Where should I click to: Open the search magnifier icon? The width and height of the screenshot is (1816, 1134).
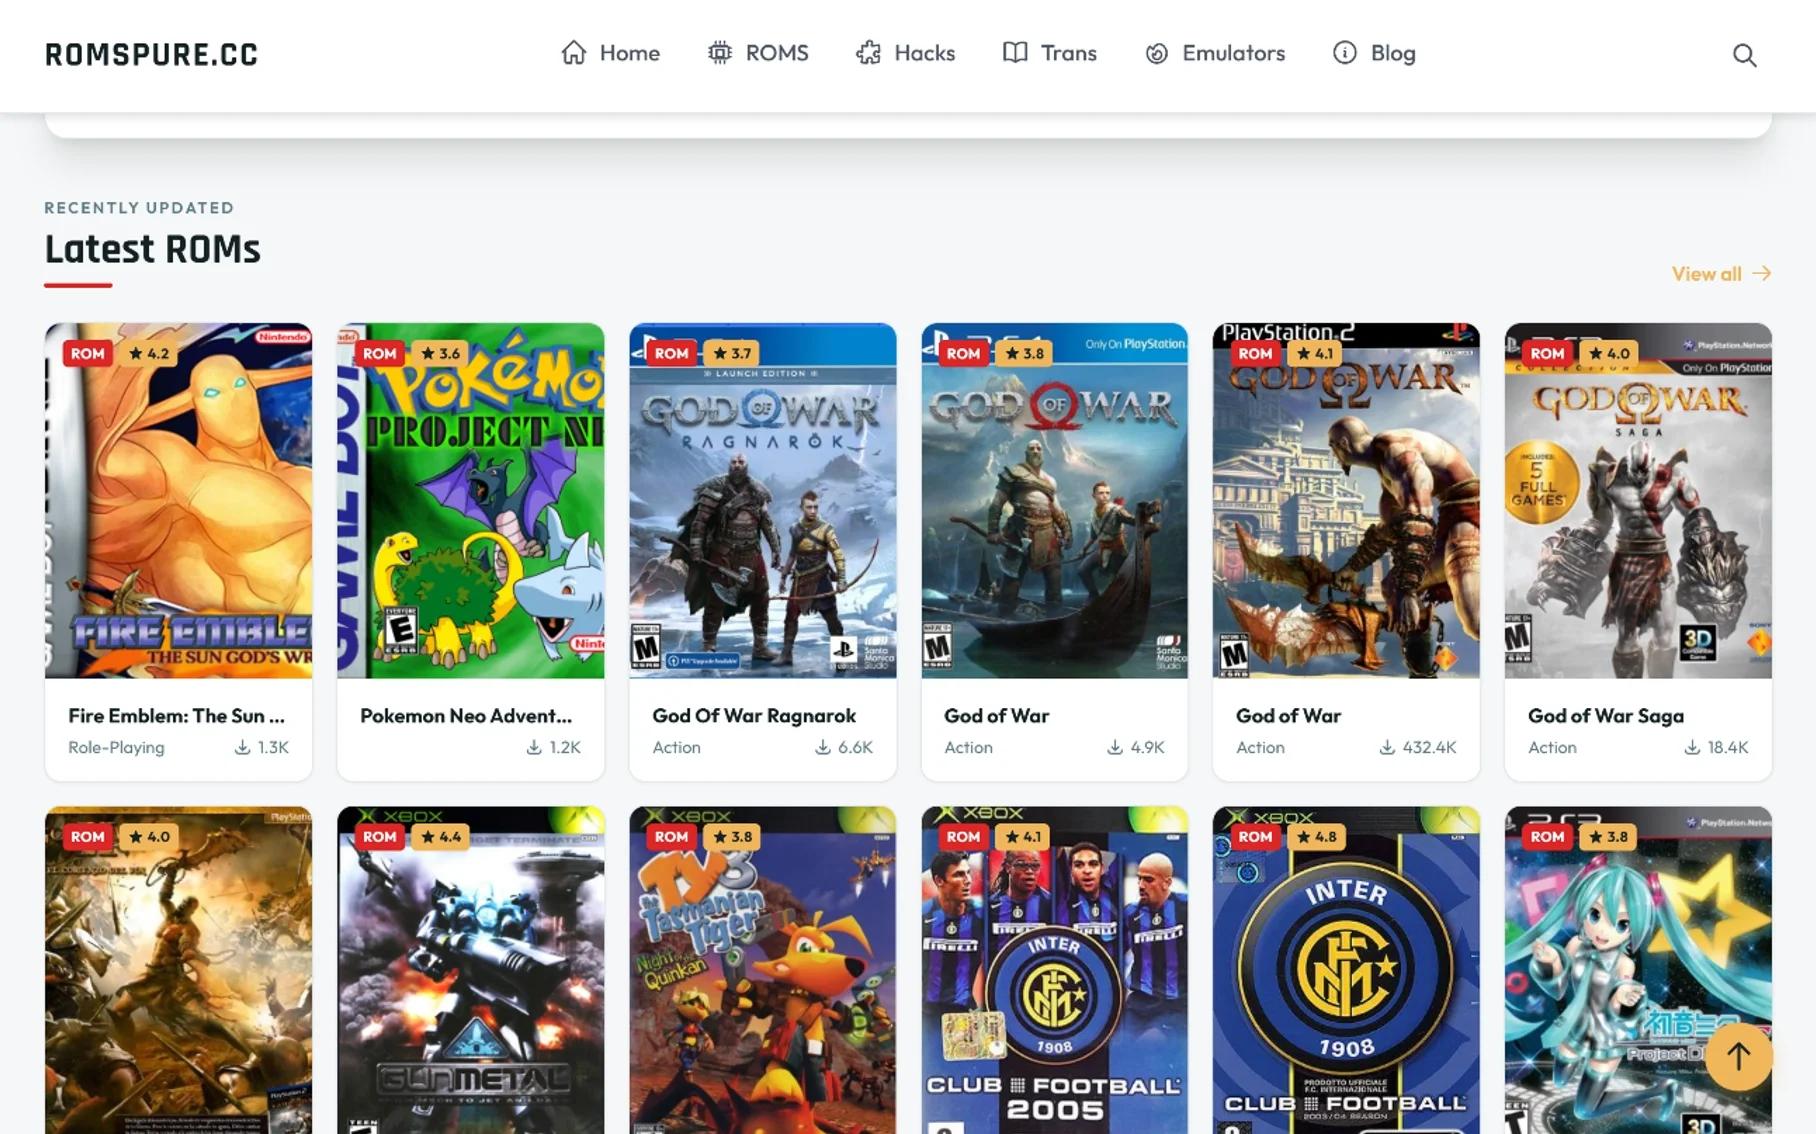tap(1744, 55)
